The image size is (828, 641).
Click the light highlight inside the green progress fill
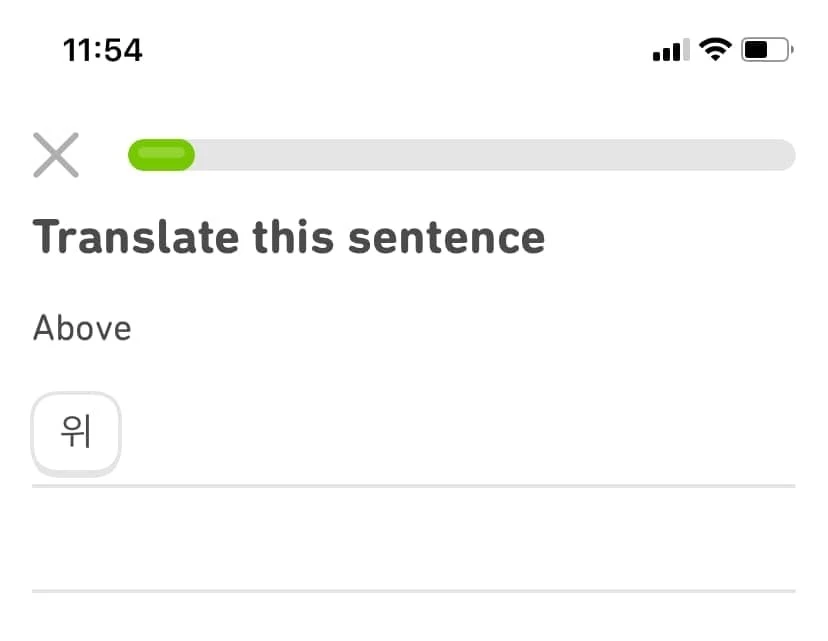coord(161,152)
